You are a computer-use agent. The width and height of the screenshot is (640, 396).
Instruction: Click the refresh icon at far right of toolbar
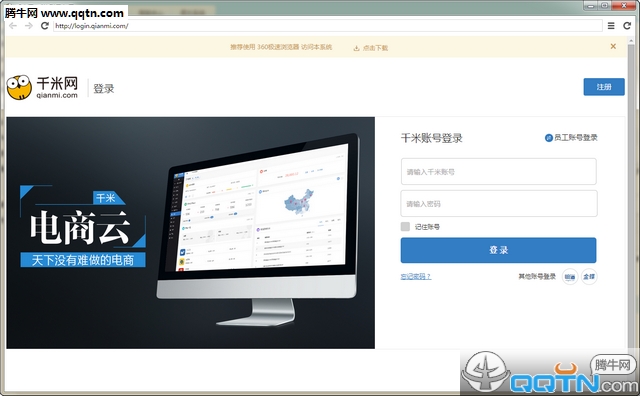(627, 26)
